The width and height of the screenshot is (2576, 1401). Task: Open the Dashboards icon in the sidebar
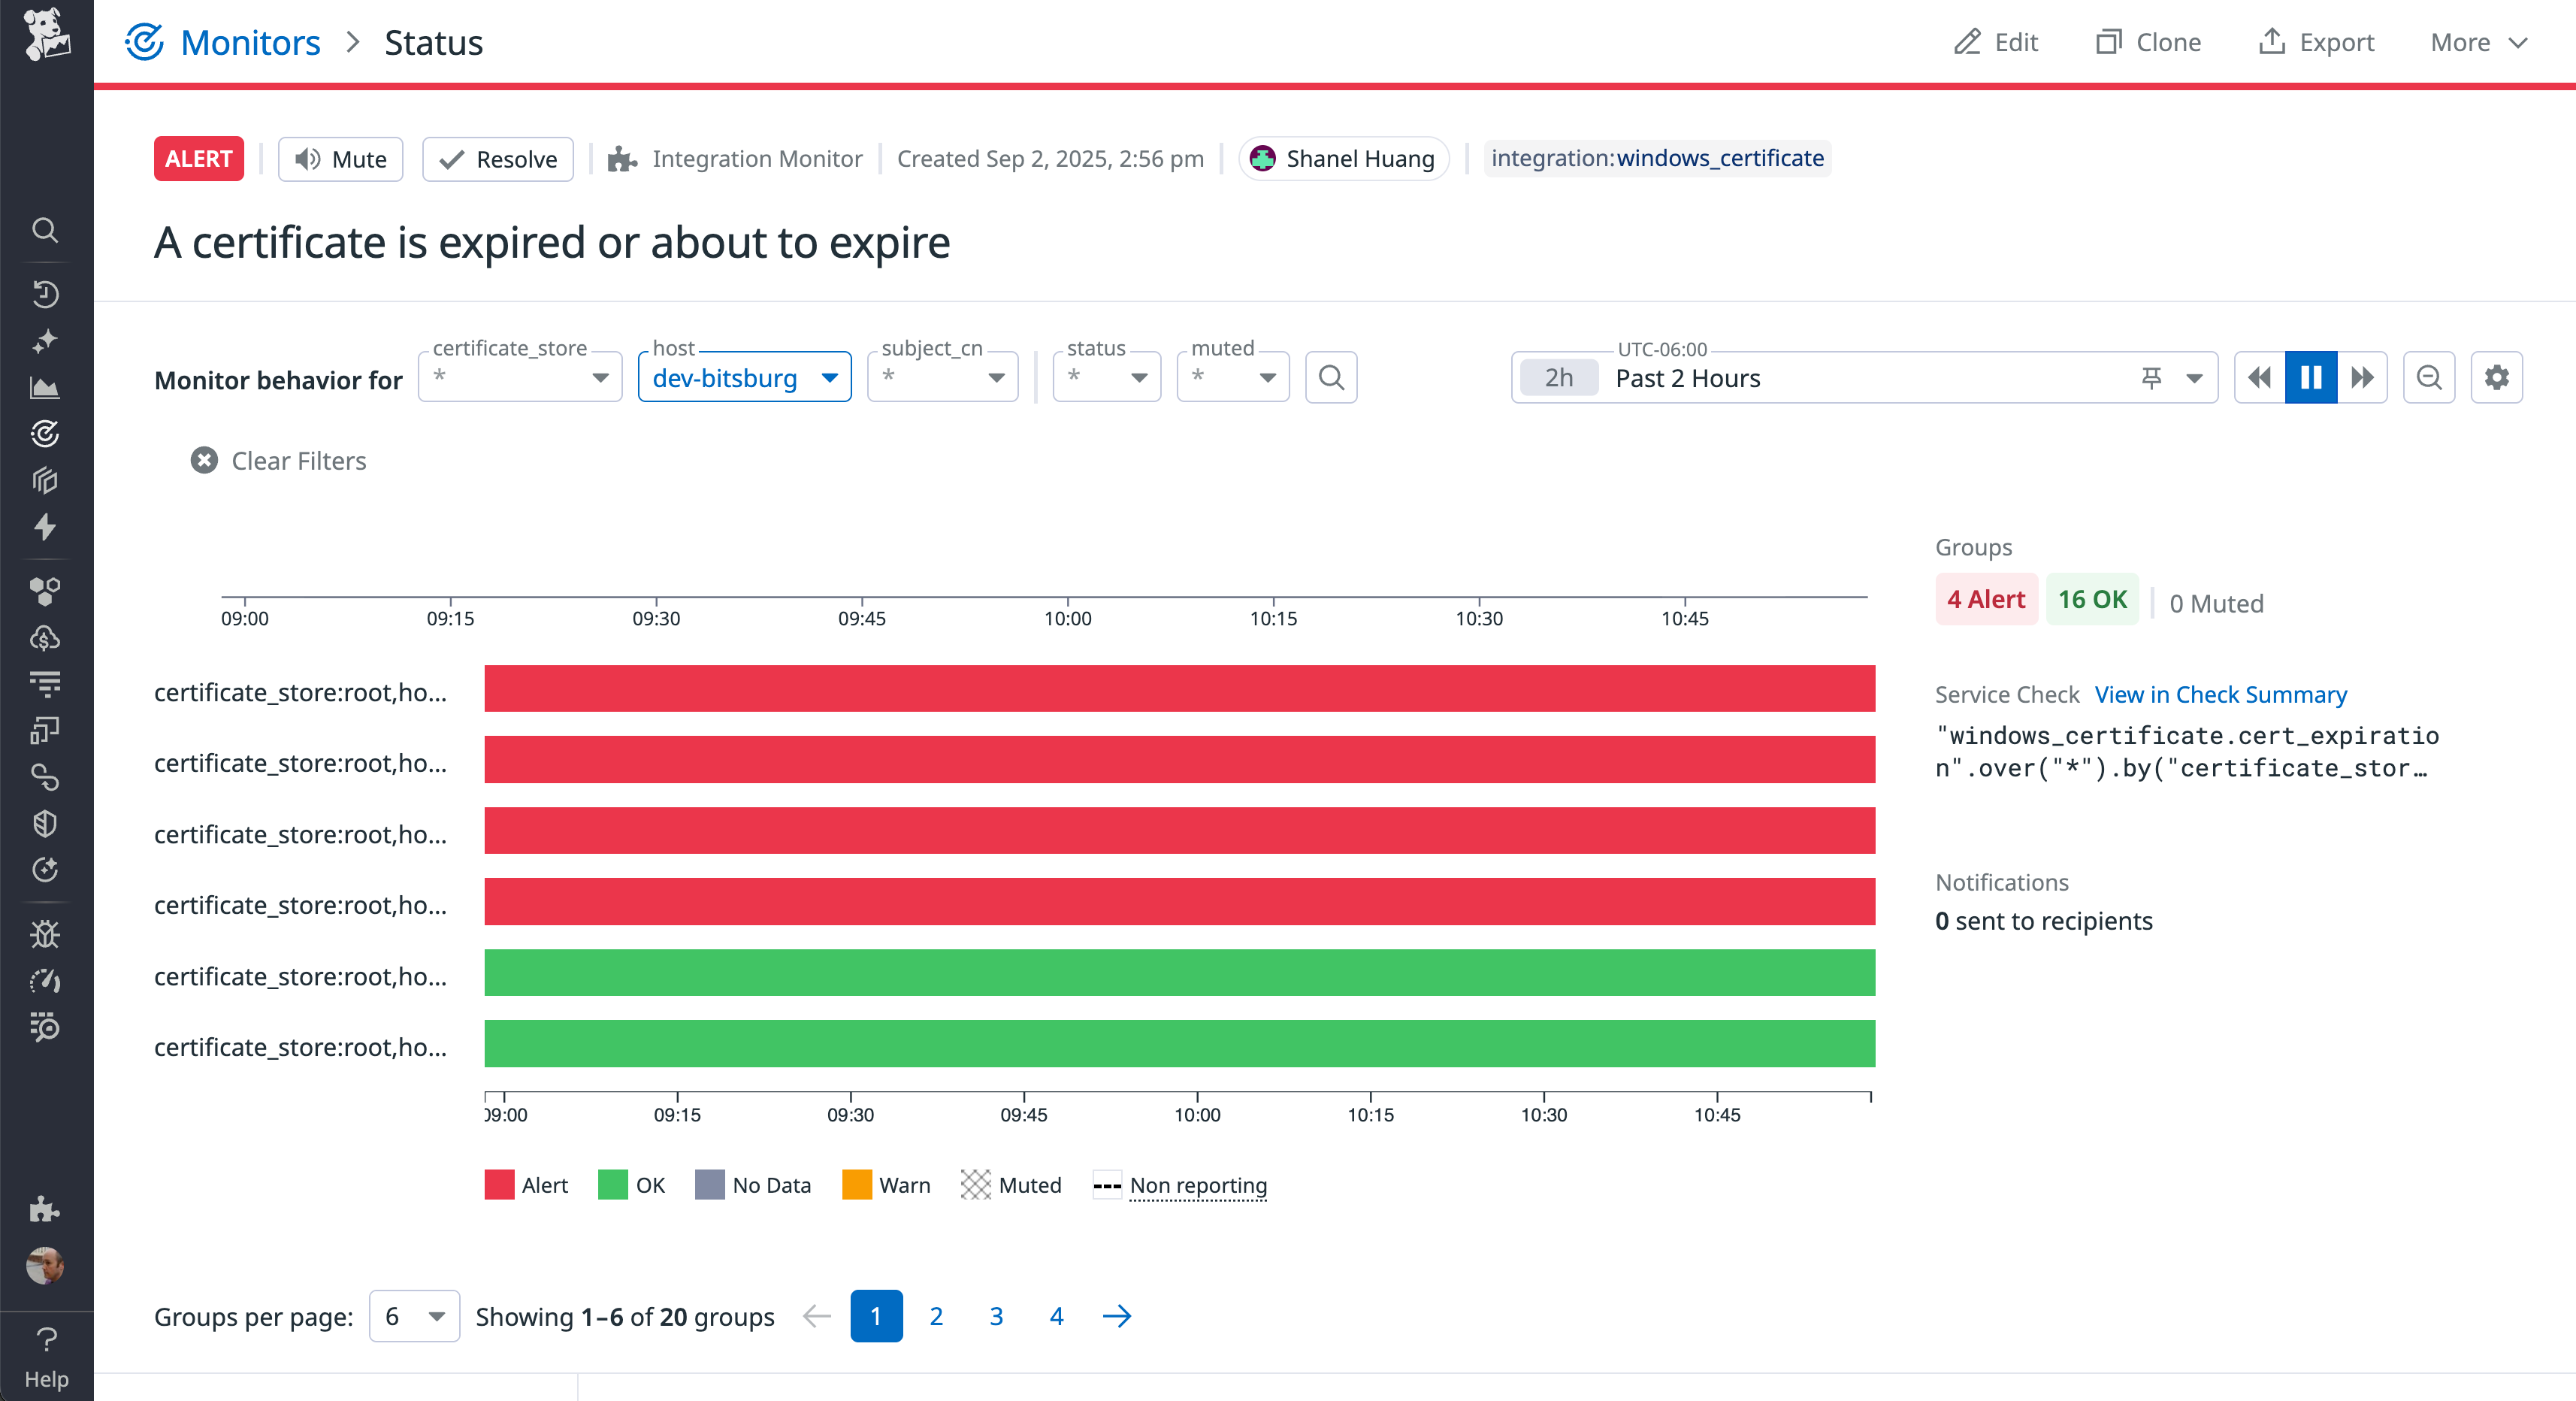point(45,388)
